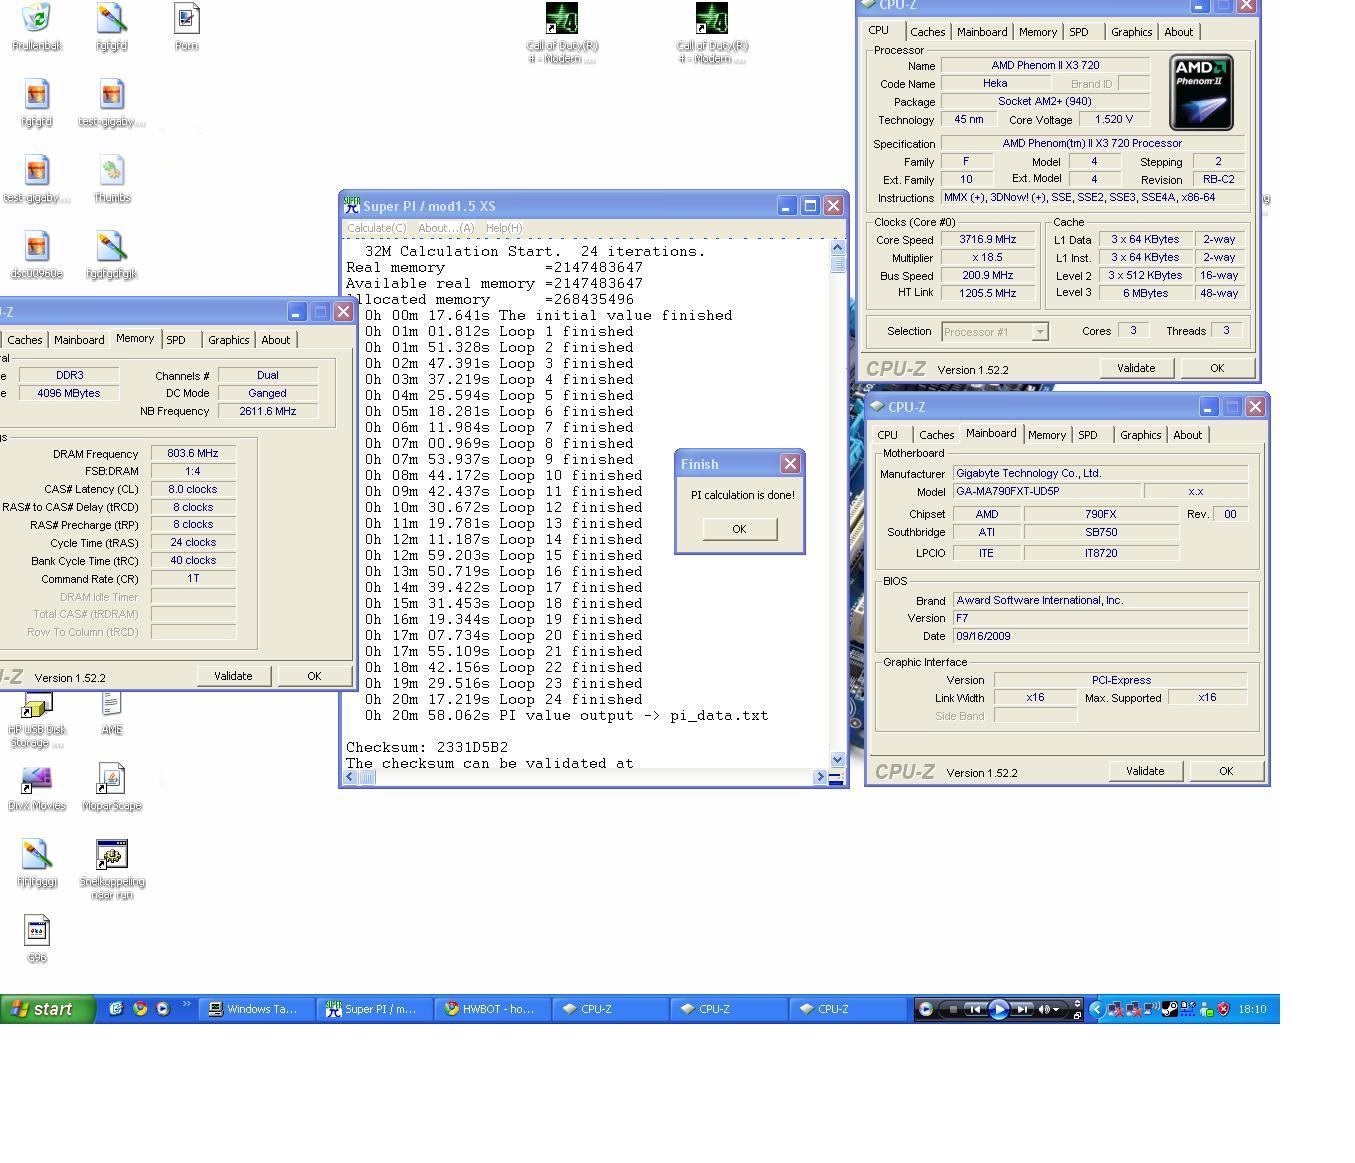
Task: Select the AME text file icon
Action: tap(112, 703)
